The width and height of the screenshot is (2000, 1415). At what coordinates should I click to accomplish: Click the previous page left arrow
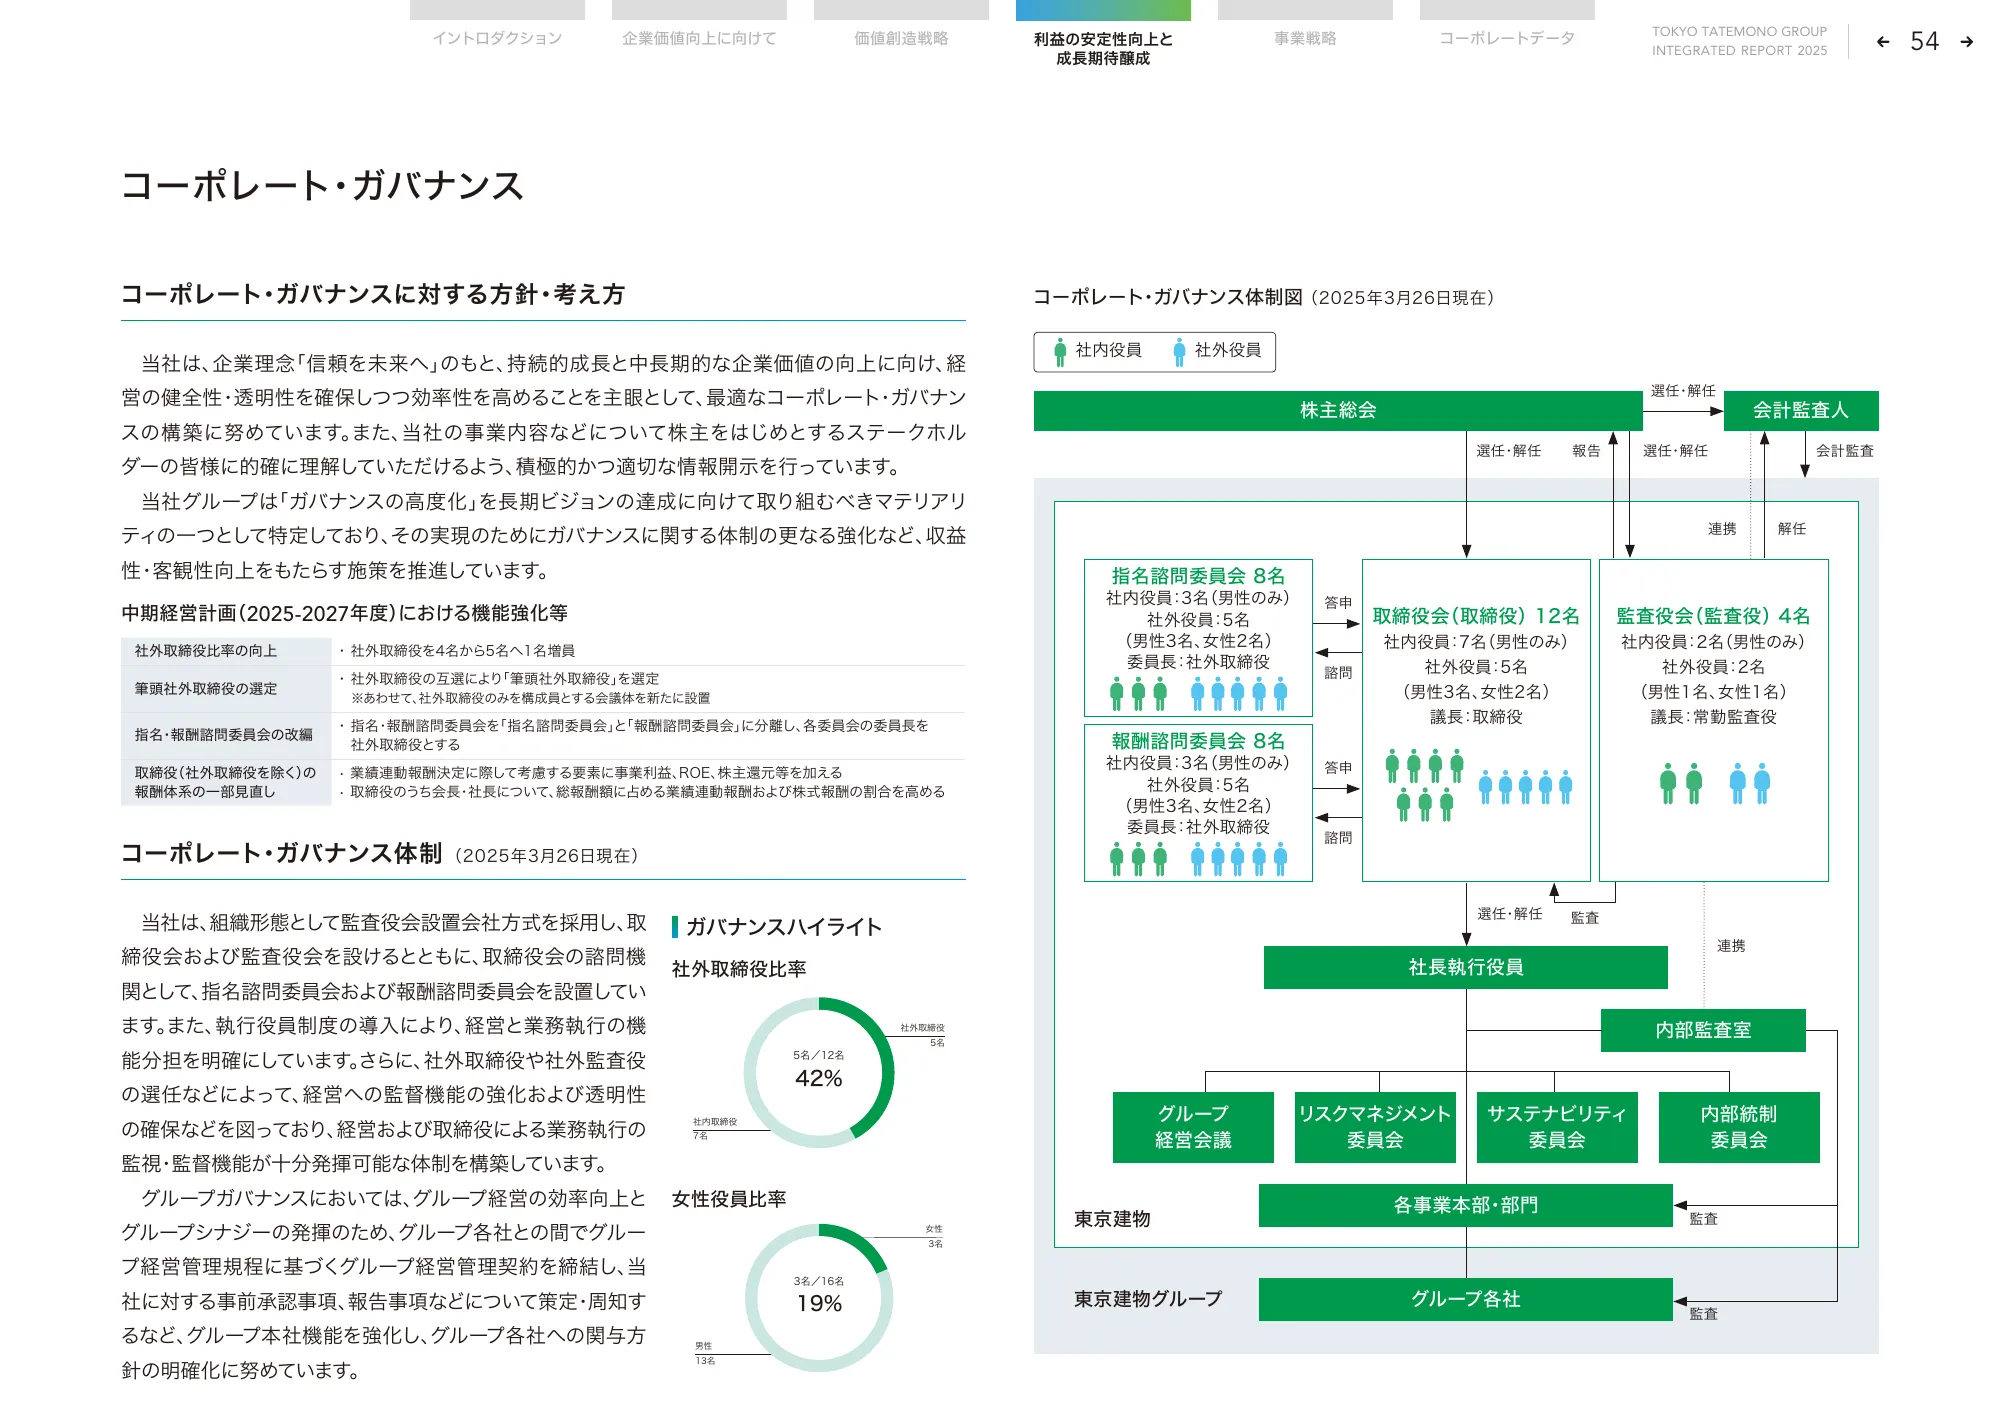pos(1883,42)
